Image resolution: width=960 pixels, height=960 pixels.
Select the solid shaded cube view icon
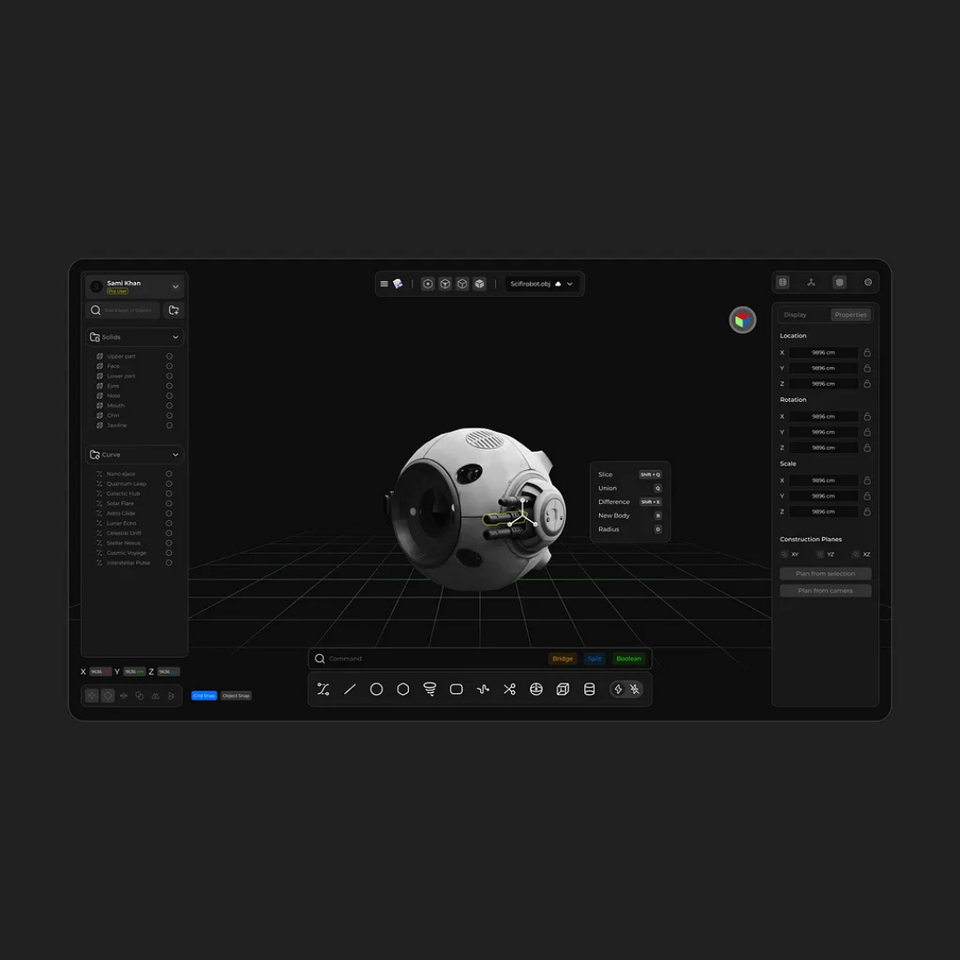click(479, 283)
